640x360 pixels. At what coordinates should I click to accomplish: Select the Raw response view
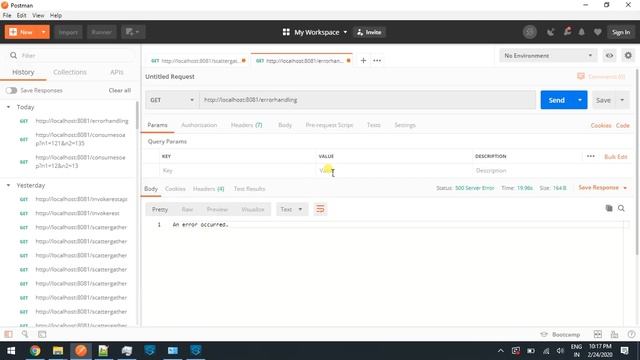(187, 209)
